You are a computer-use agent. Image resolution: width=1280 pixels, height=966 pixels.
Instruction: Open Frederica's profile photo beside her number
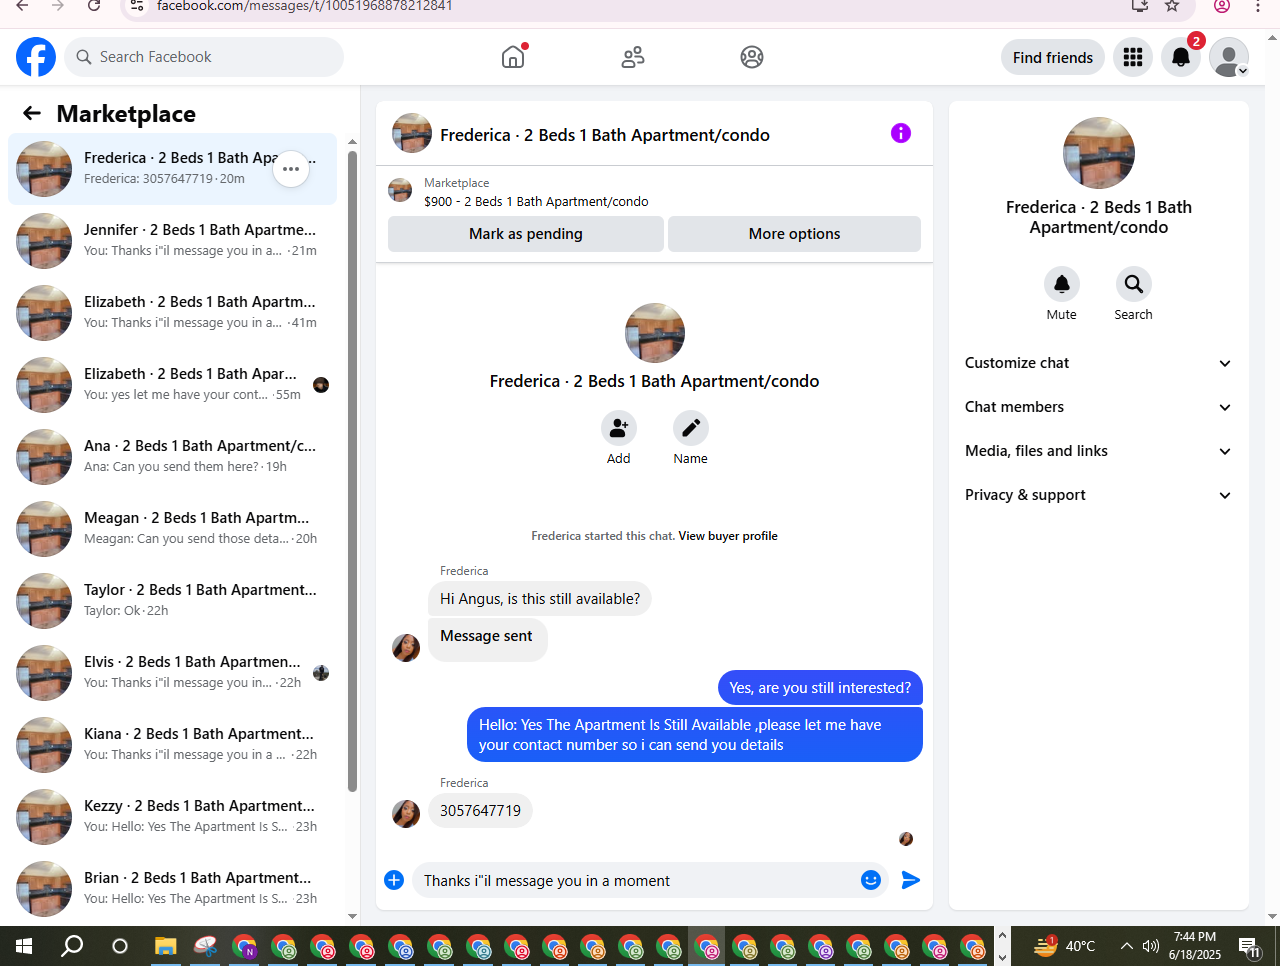406,813
